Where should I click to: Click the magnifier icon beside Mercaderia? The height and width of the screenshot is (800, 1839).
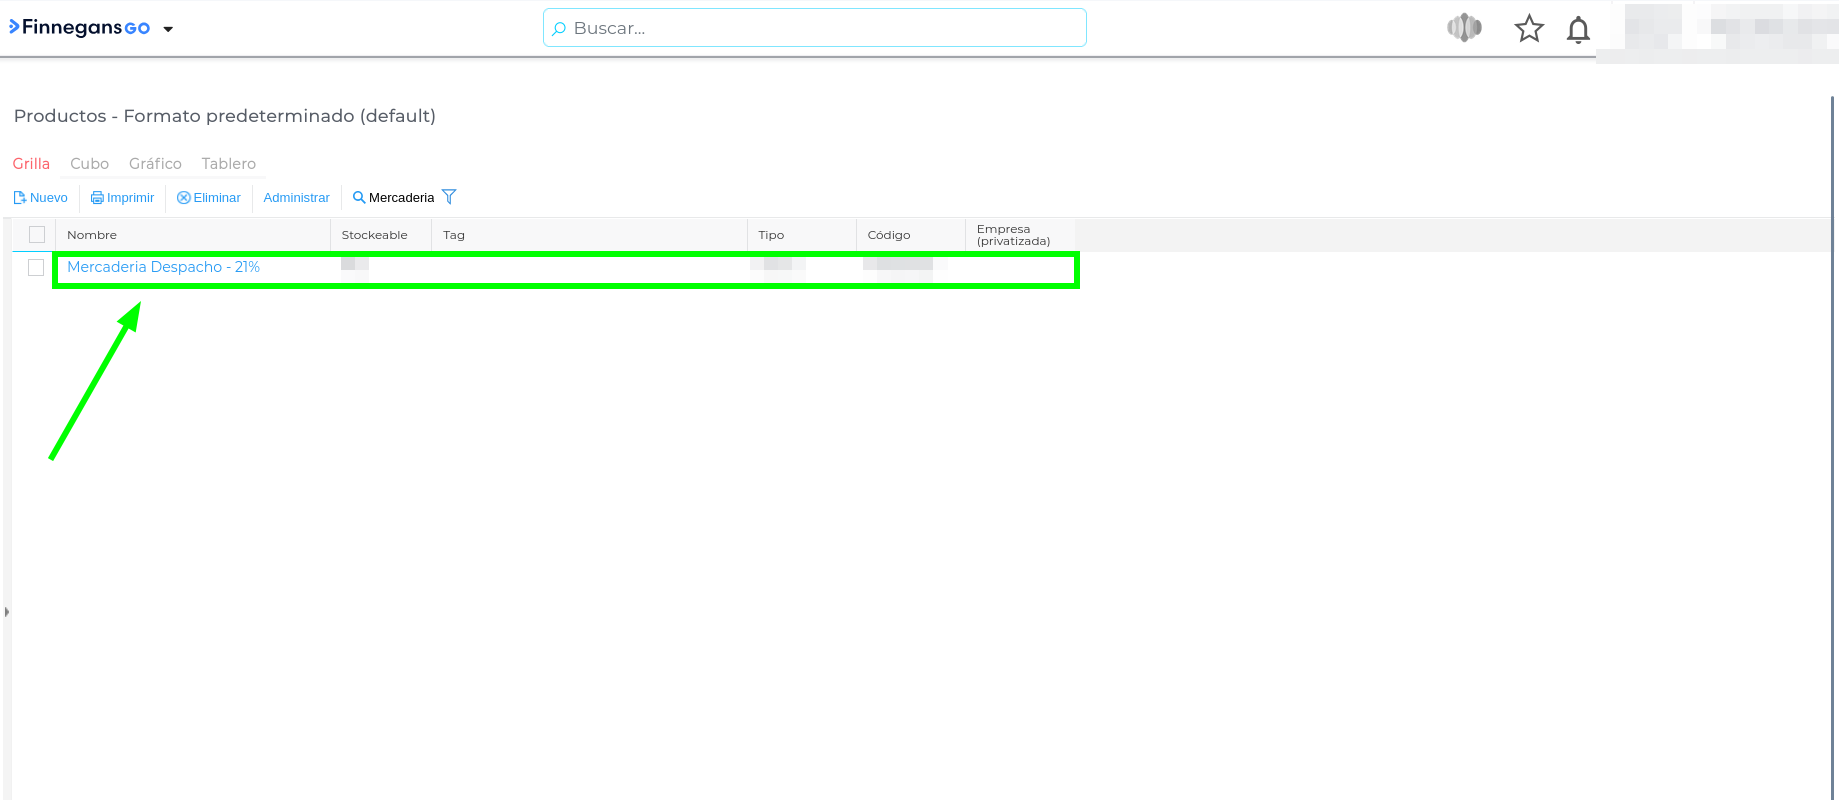pyautogui.click(x=359, y=197)
